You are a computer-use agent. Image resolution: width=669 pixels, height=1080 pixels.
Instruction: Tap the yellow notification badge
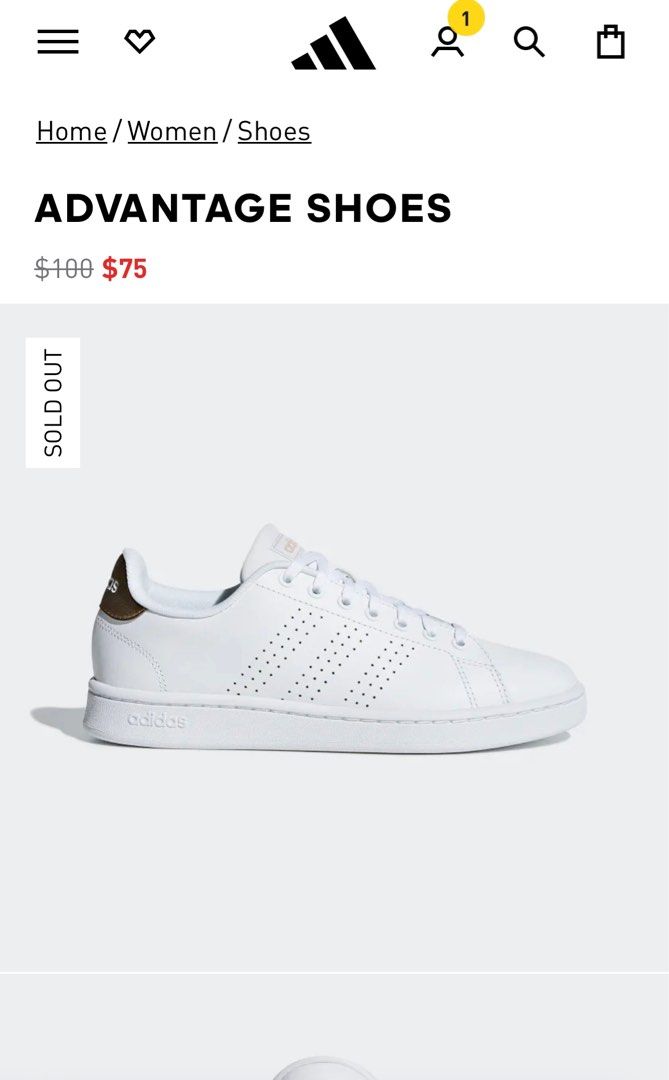coord(466,18)
